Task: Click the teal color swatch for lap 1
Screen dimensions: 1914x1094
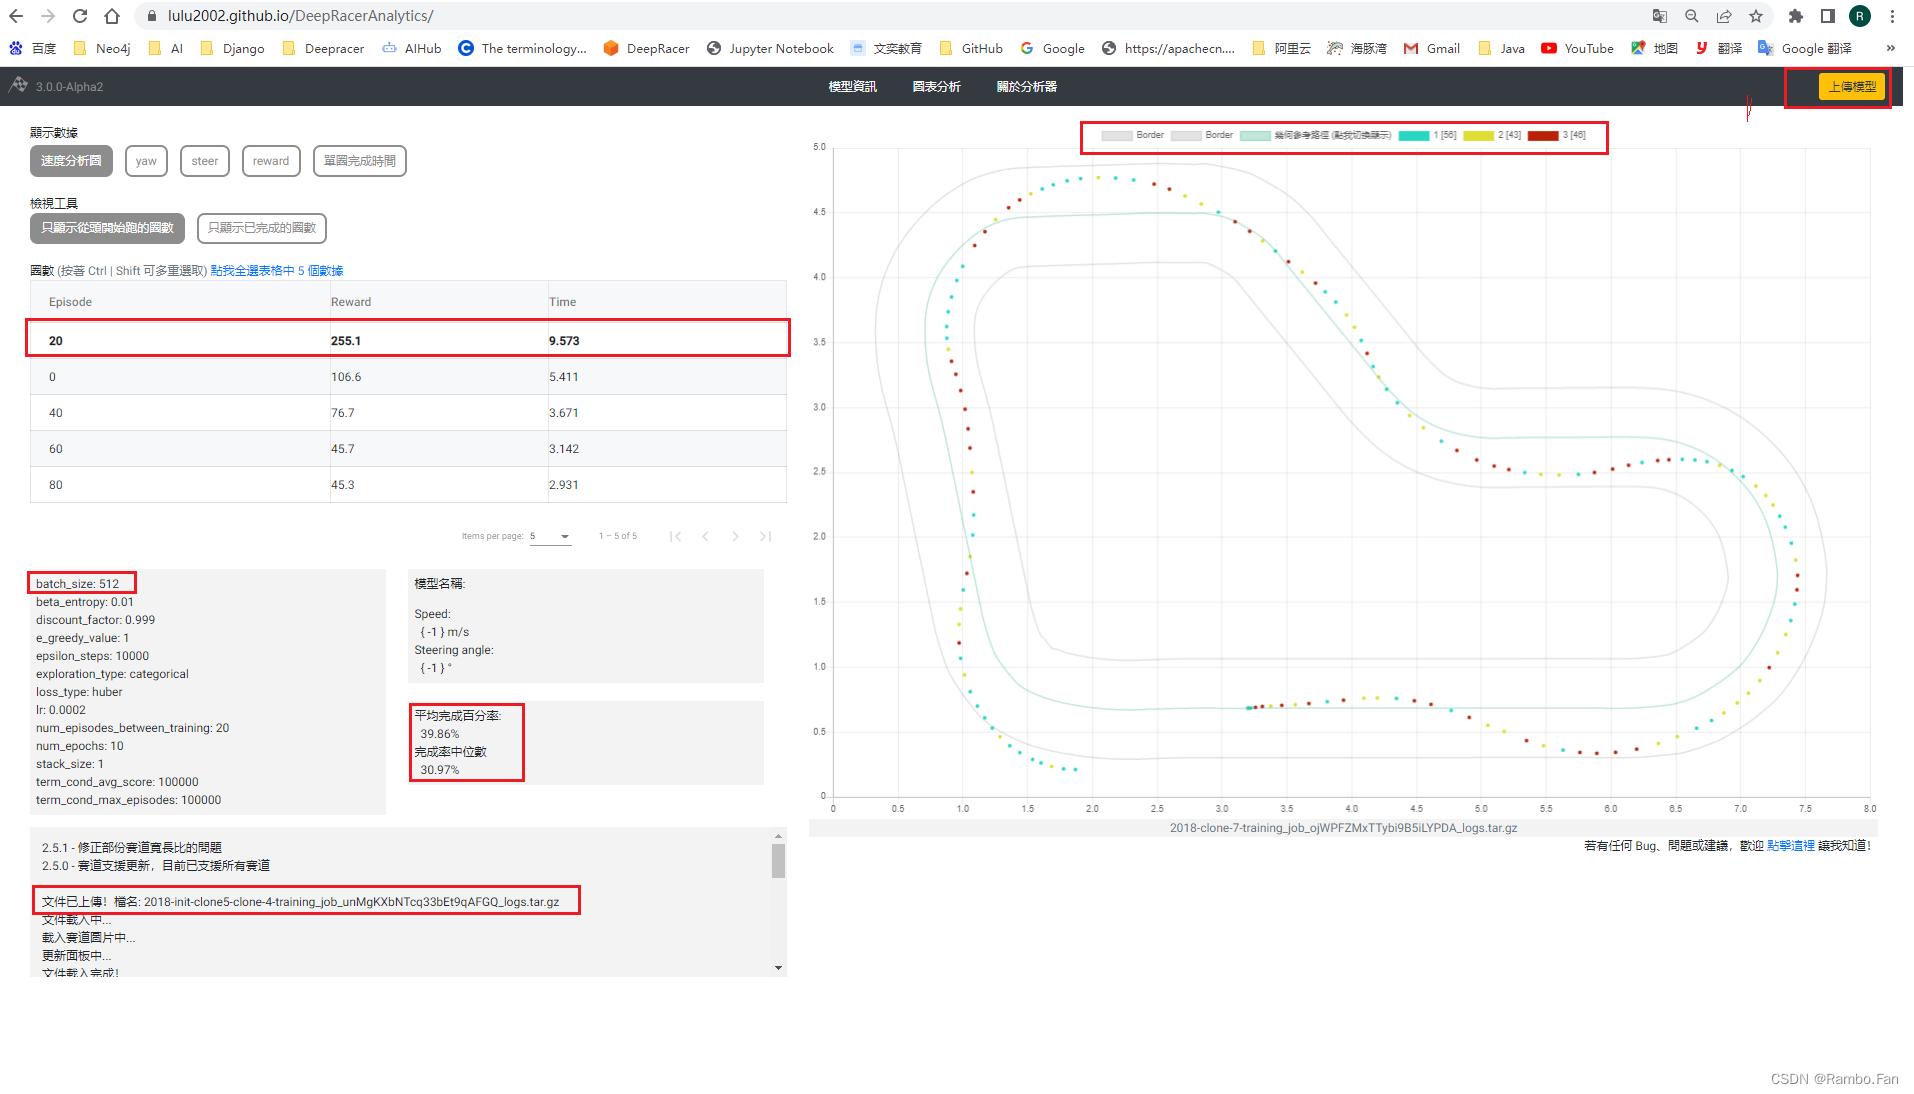Action: tap(1414, 135)
